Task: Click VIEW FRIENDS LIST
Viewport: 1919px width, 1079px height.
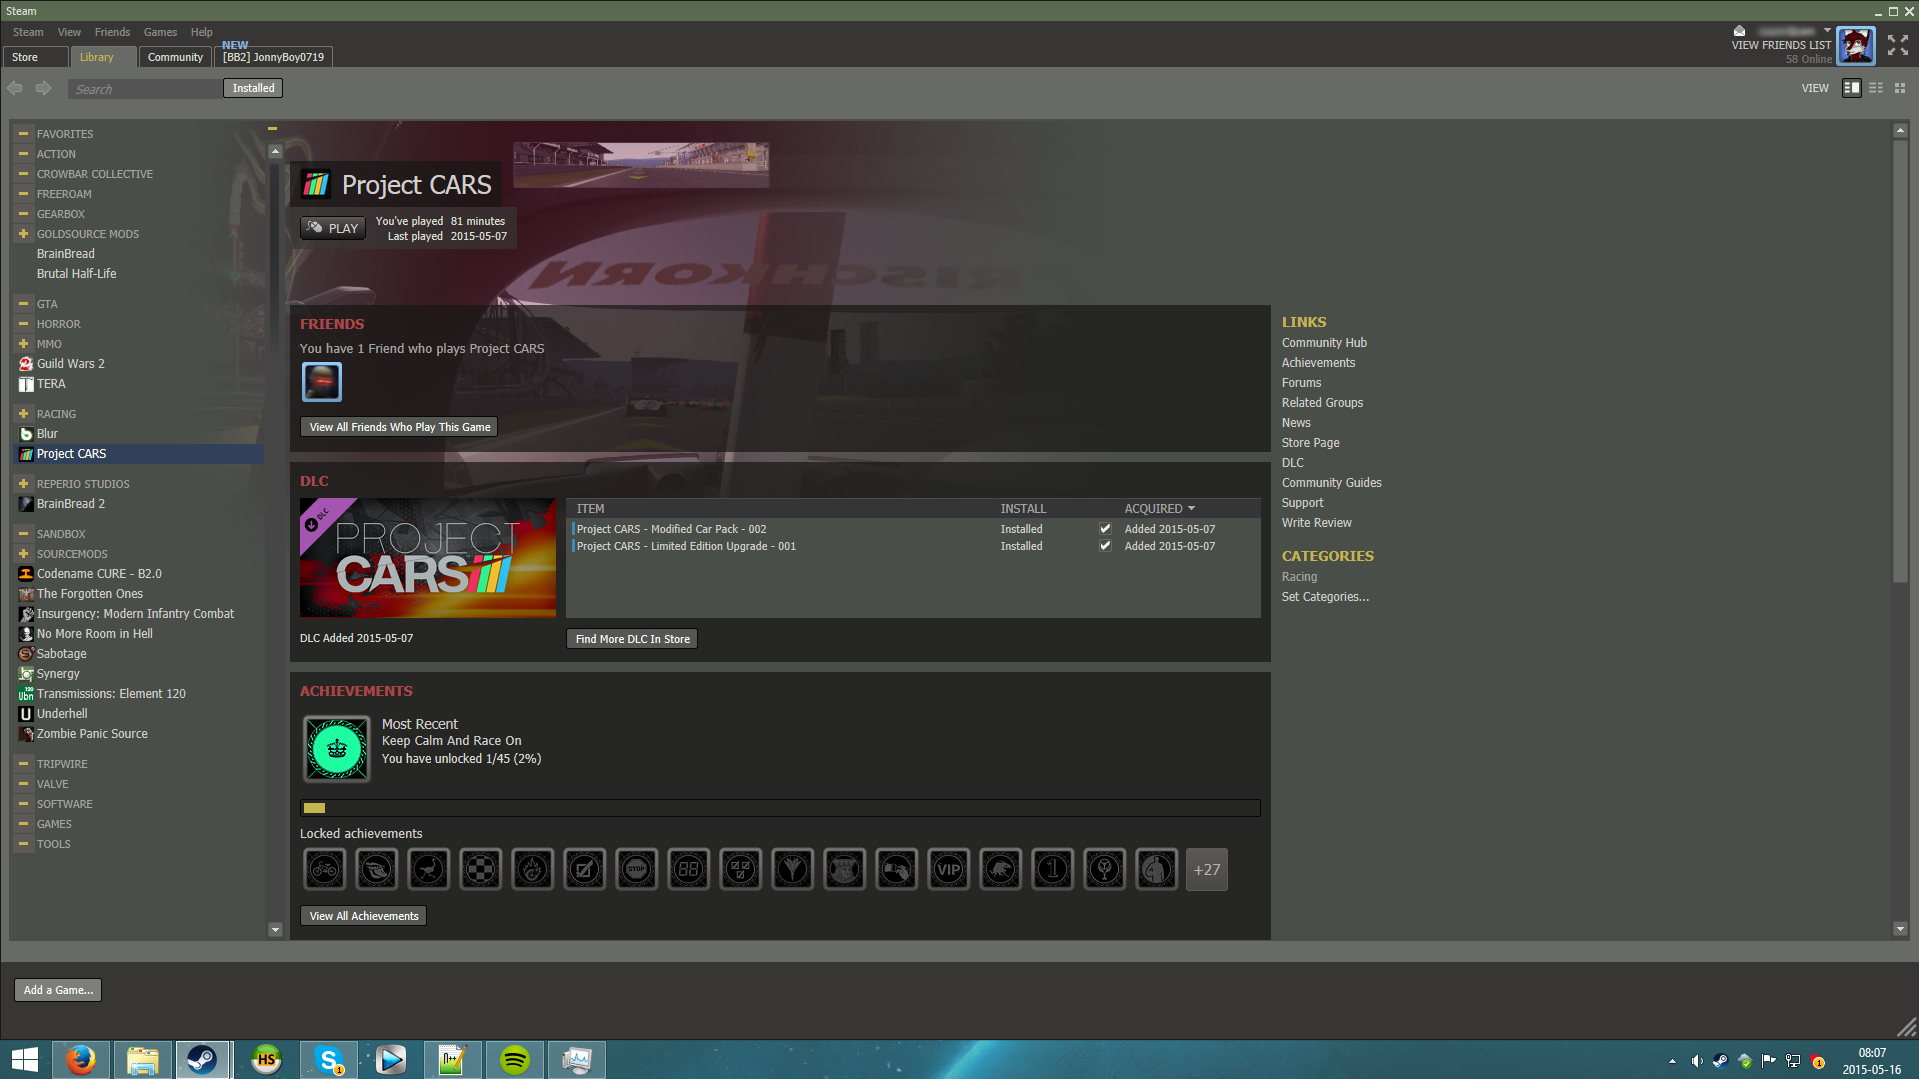Action: click(x=1781, y=45)
